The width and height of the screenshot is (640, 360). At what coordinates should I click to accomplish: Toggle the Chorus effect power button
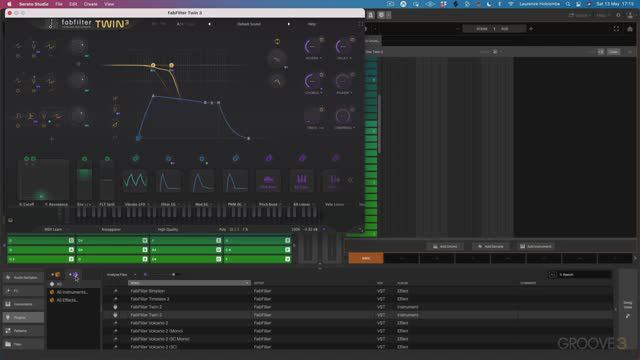pyautogui.click(x=322, y=75)
